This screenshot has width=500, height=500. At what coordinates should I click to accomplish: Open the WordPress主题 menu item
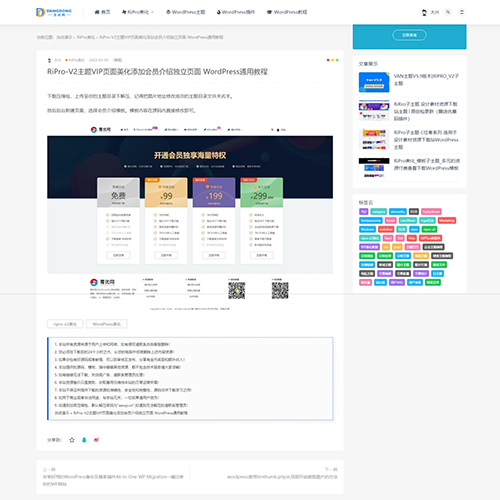[x=185, y=12]
